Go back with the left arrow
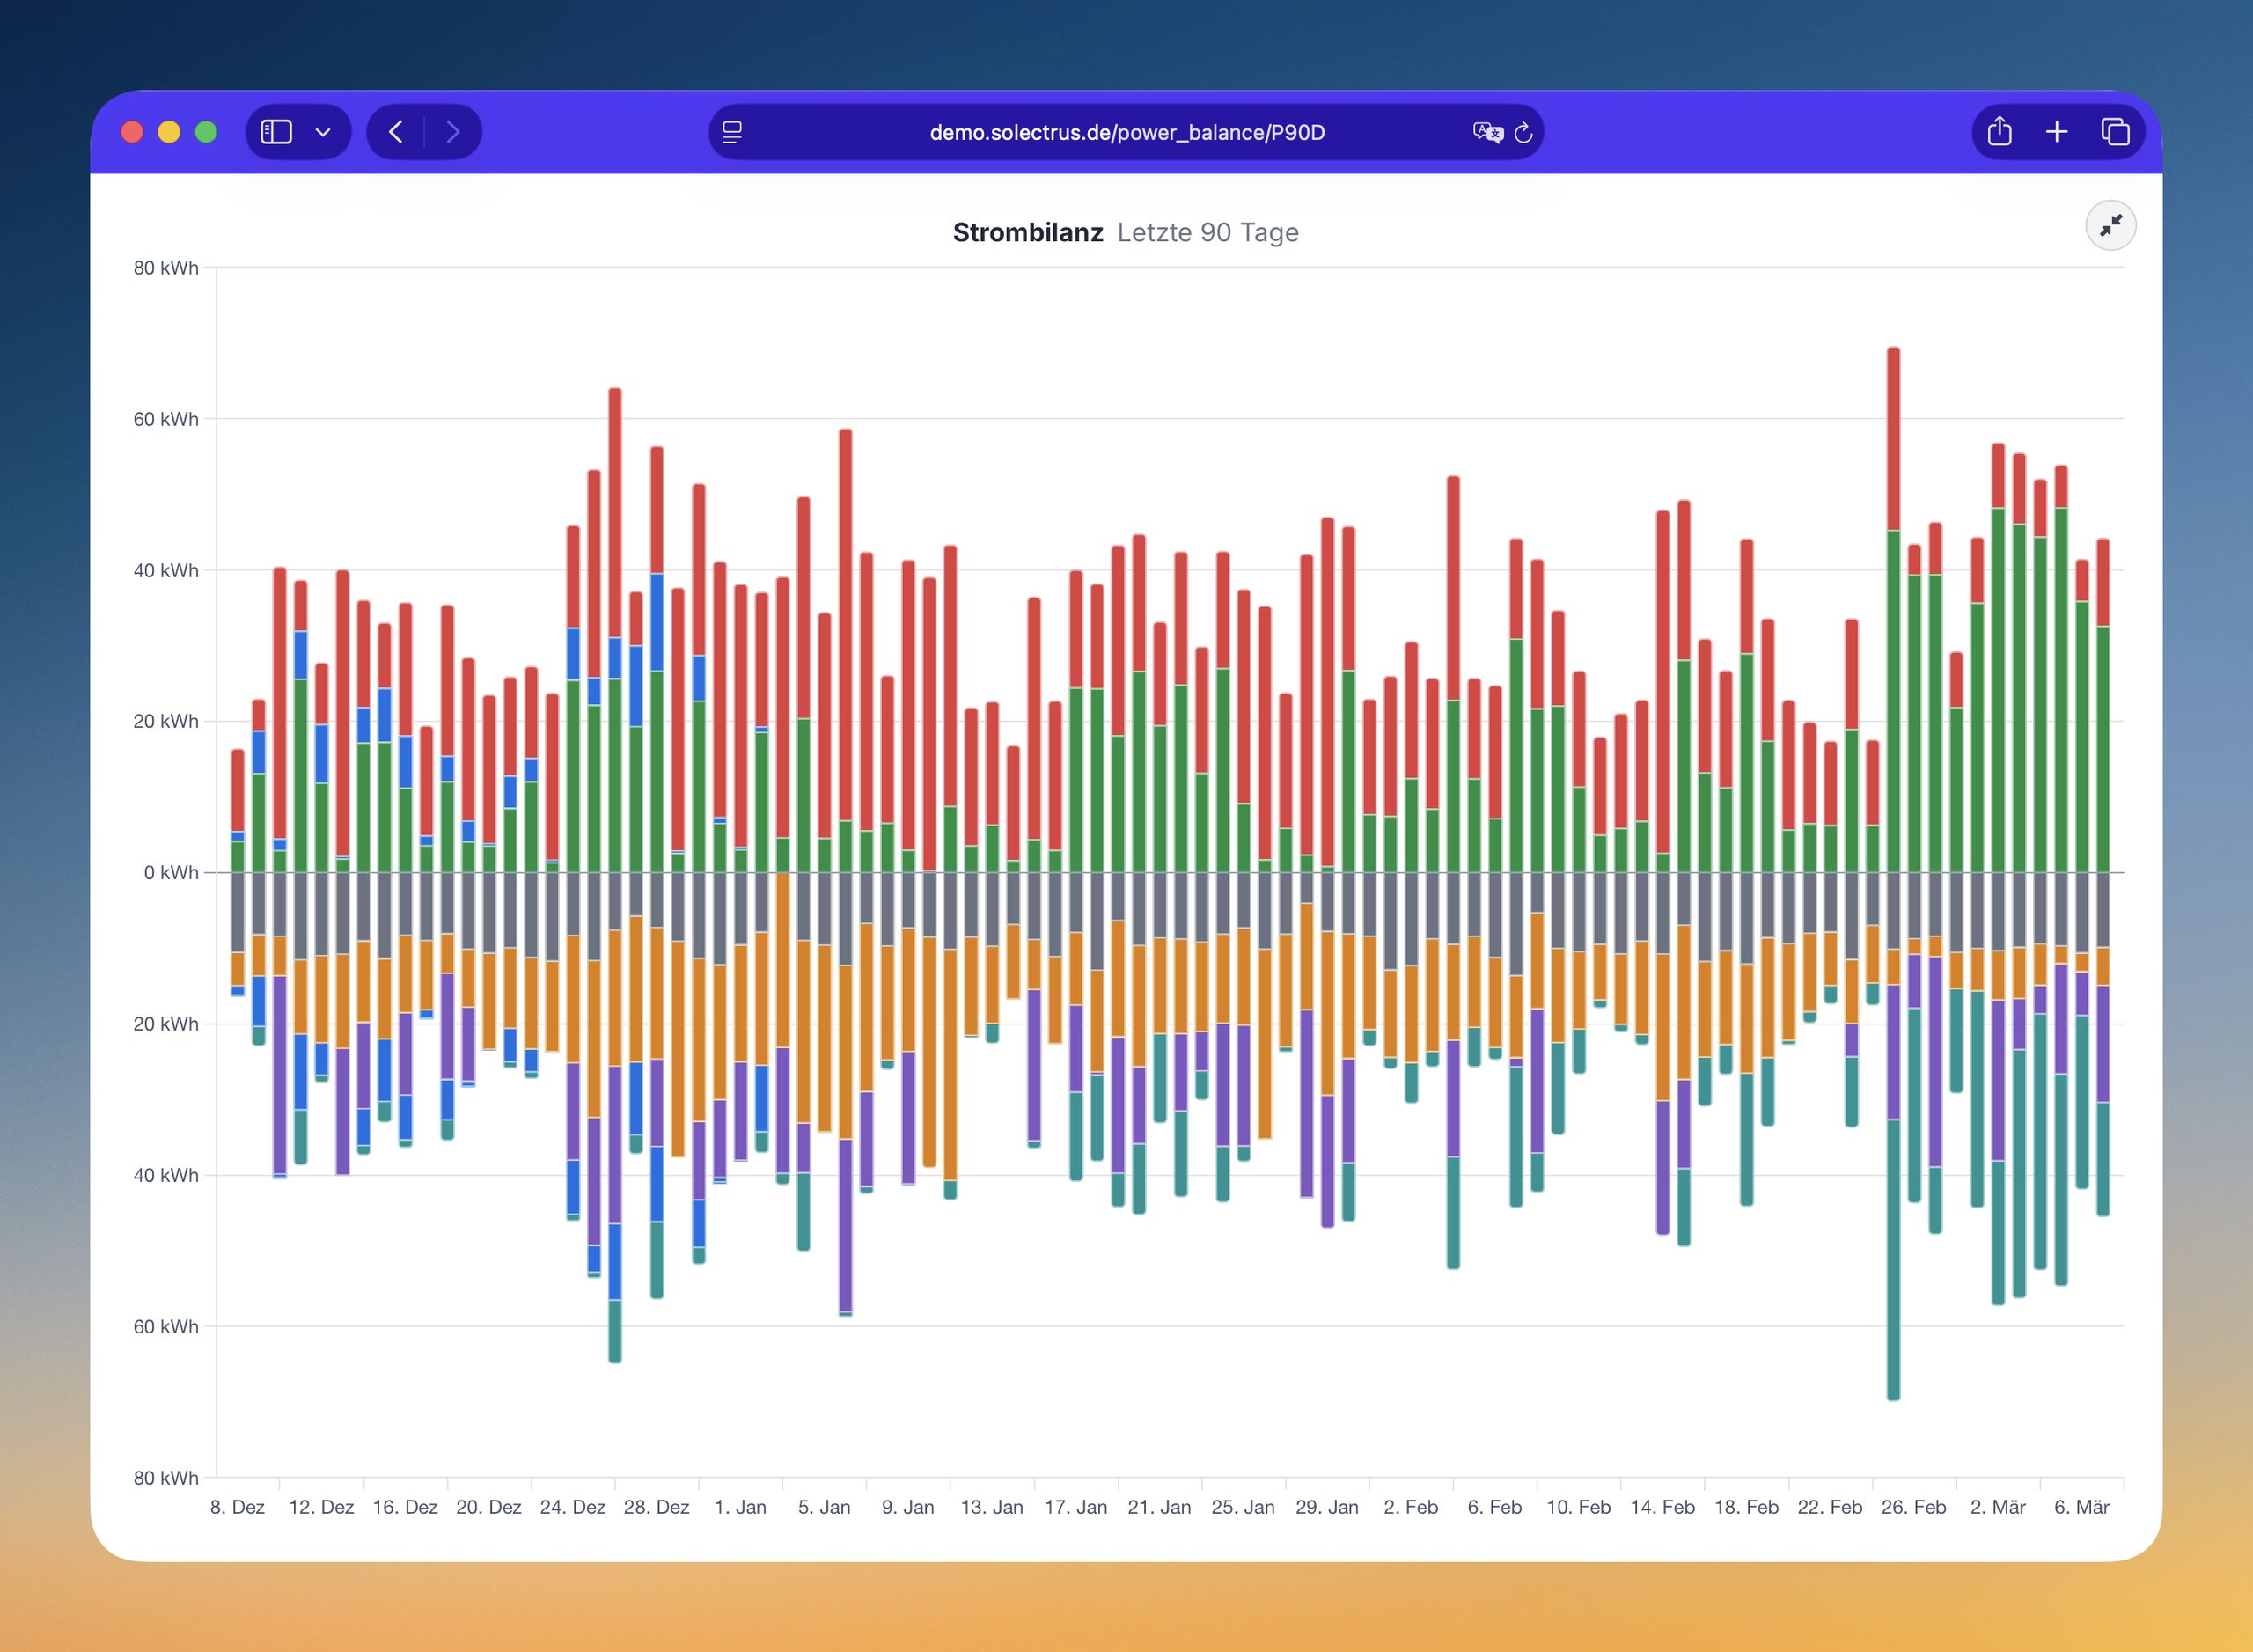Screen dimensions: 2253x1652 point(396,132)
